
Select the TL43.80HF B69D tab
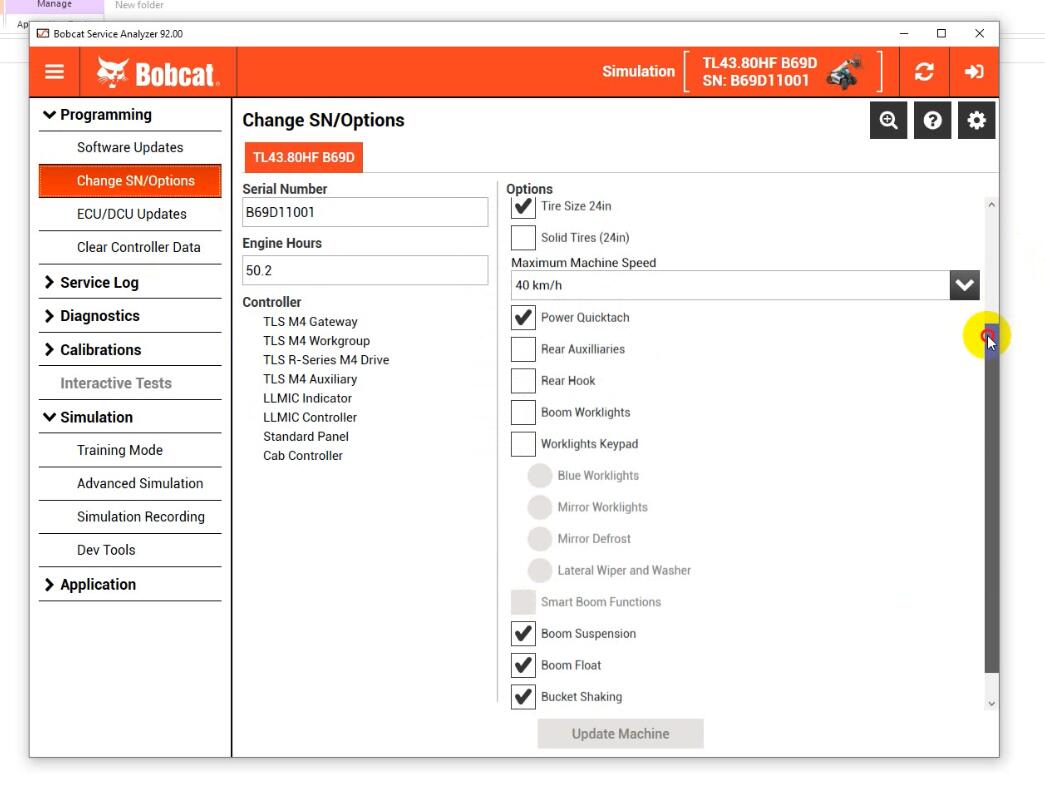(304, 157)
